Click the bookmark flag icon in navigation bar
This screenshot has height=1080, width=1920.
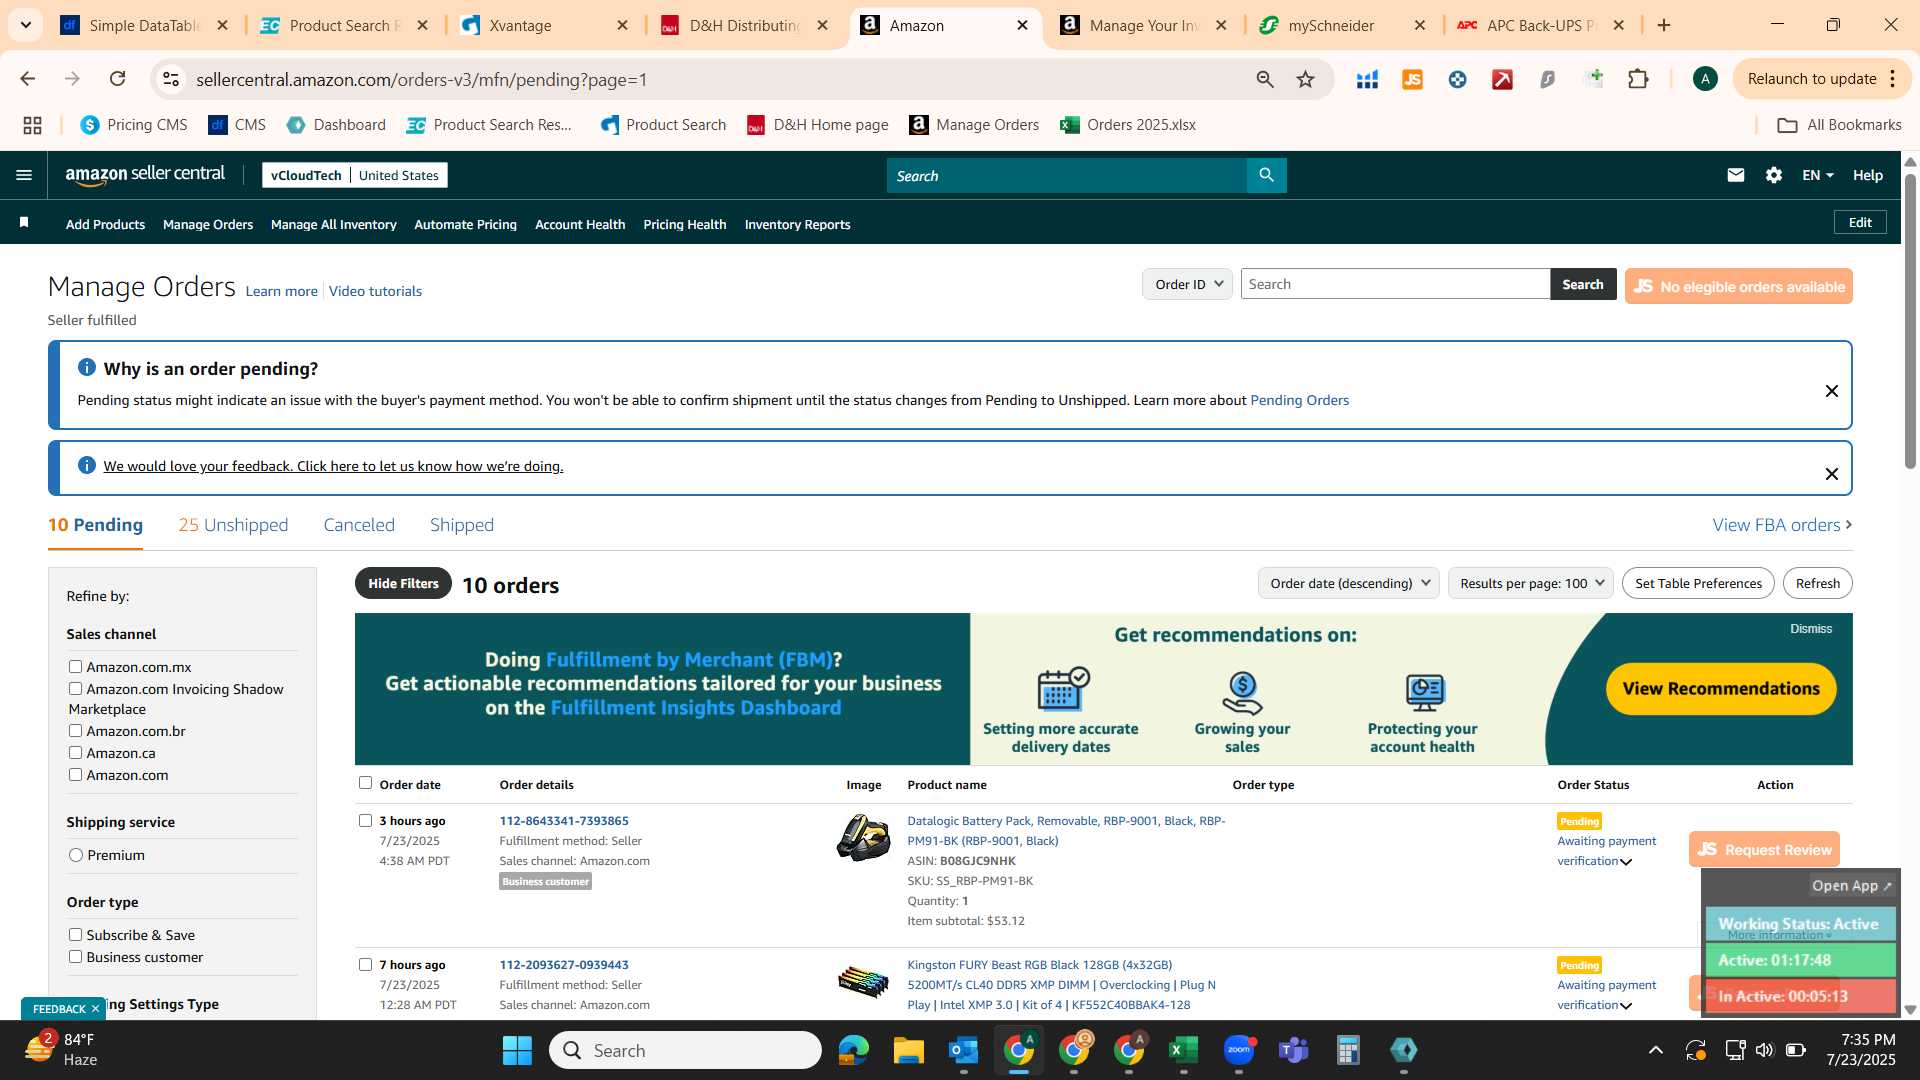click(24, 223)
